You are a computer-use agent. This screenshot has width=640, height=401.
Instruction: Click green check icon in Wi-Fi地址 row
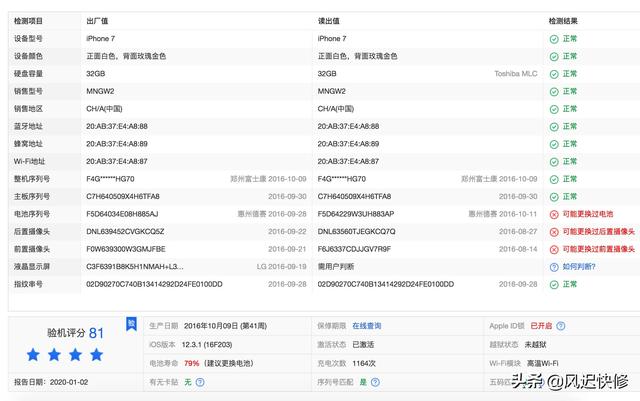pyautogui.click(x=554, y=162)
